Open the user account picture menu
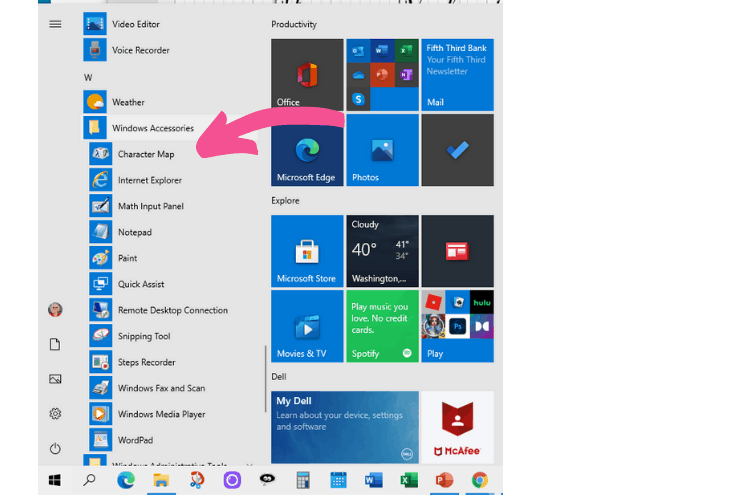The width and height of the screenshot is (745, 495). click(55, 310)
